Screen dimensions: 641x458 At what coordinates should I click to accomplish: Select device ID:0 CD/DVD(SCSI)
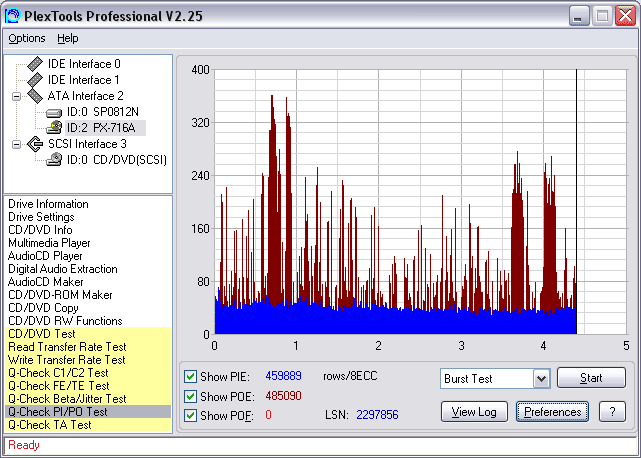(117, 160)
